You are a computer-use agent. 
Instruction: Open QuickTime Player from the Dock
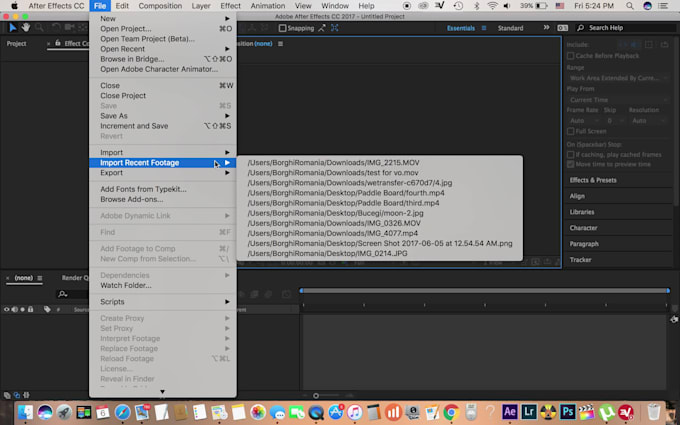click(316, 412)
